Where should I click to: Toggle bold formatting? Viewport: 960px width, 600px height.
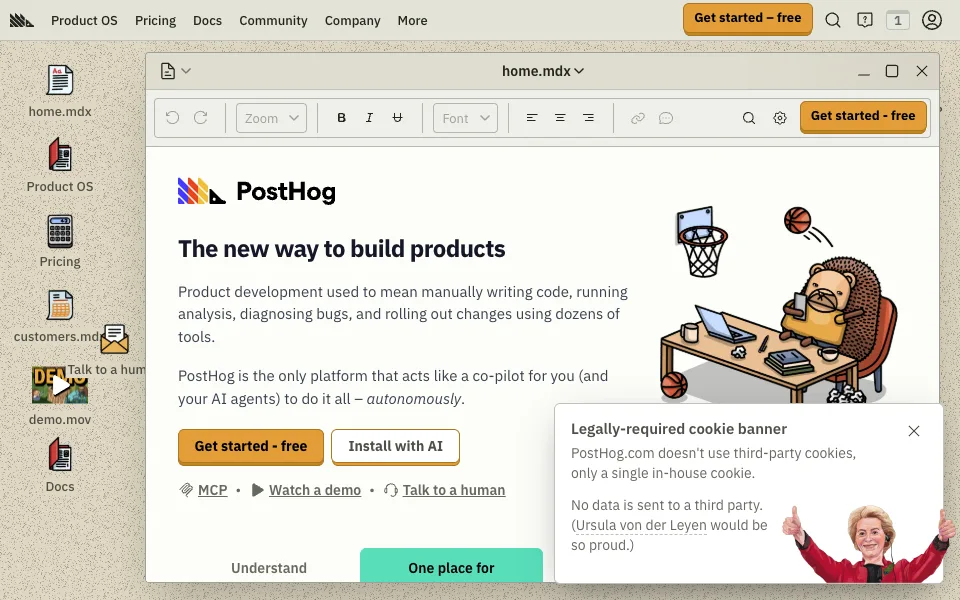[x=342, y=118]
